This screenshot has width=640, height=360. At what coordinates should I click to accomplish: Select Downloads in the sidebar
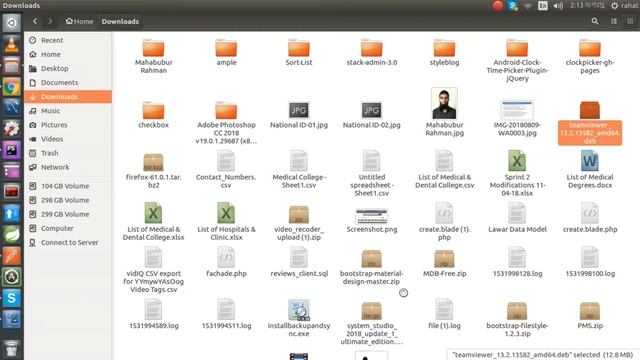[68, 97]
